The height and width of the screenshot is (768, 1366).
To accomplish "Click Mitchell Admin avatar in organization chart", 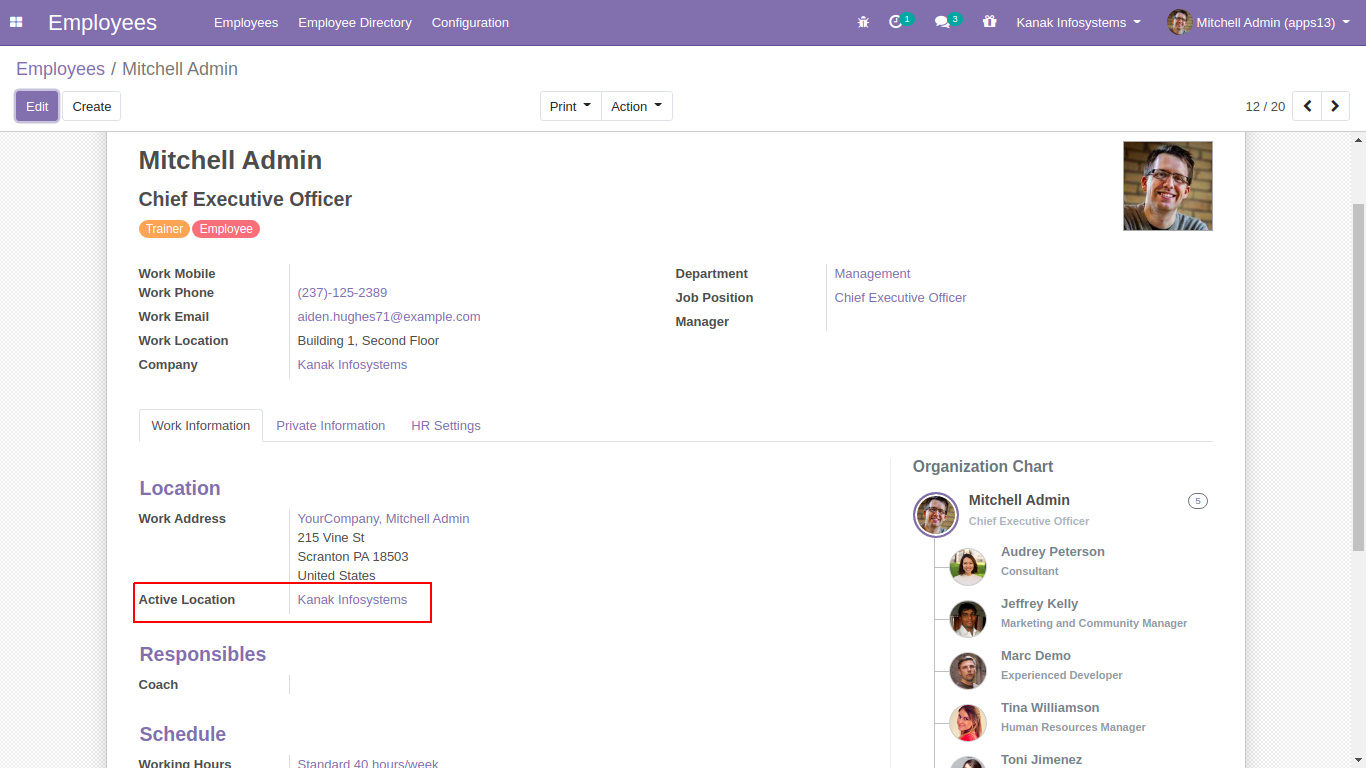I will click(x=936, y=515).
